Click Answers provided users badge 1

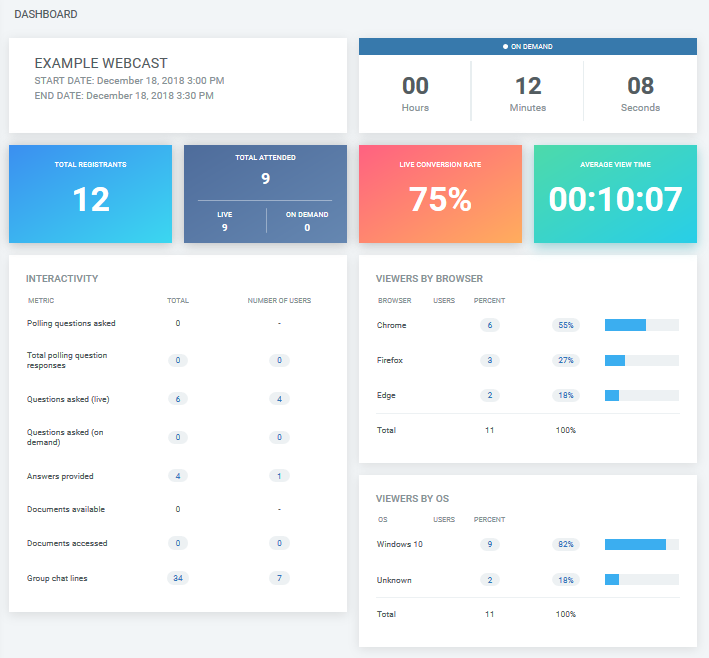(279, 476)
